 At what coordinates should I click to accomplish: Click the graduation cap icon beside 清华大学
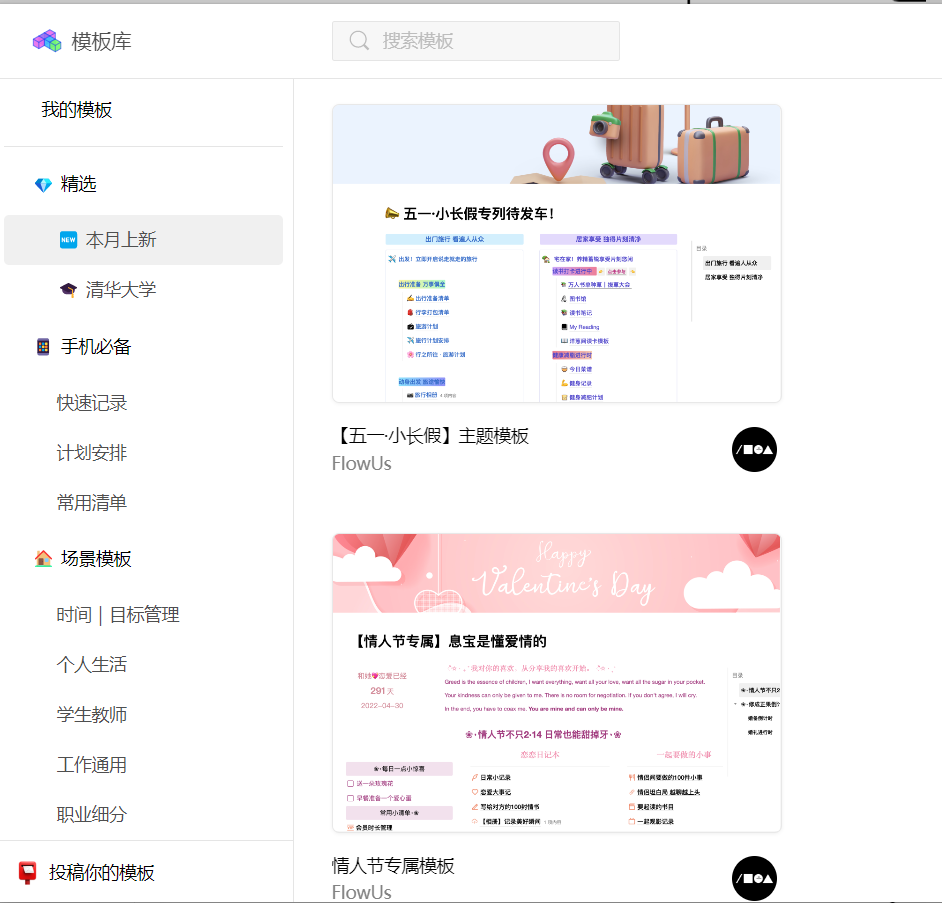coord(68,290)
